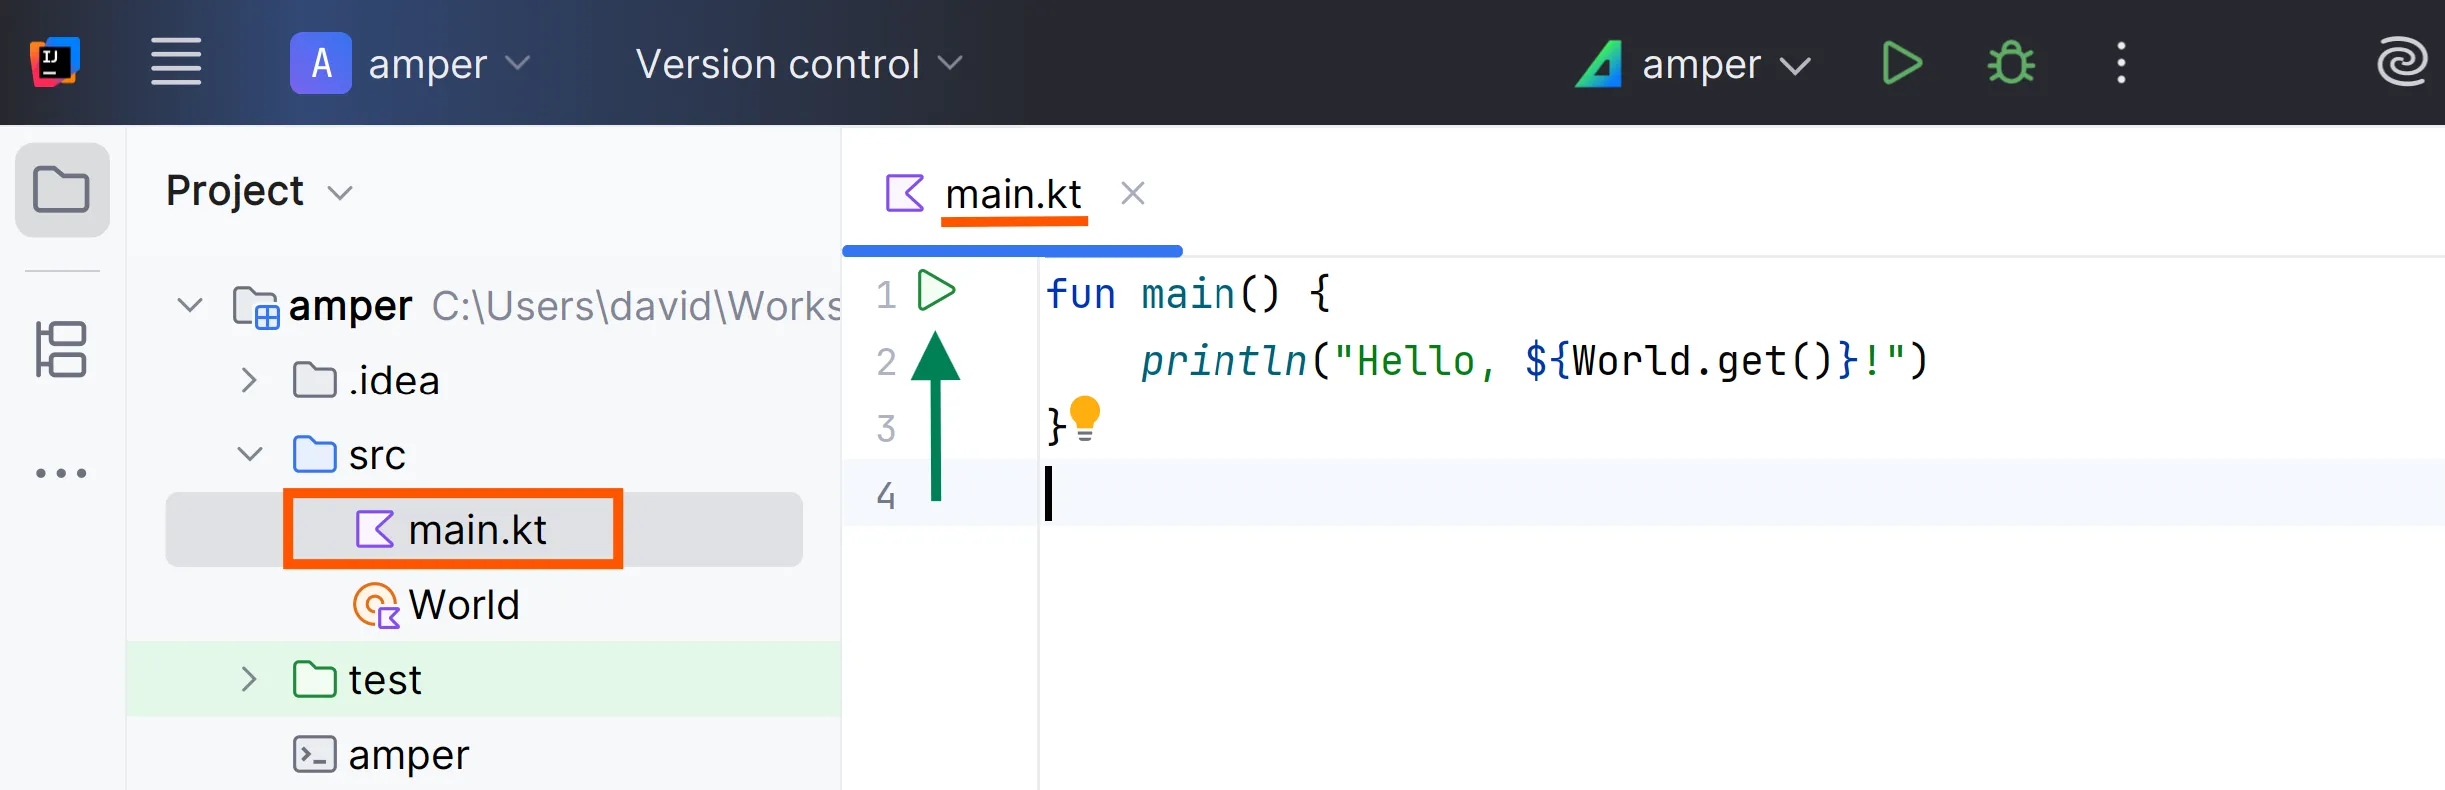
Task: Run main function from gutter icon
Action: (936, 291)
